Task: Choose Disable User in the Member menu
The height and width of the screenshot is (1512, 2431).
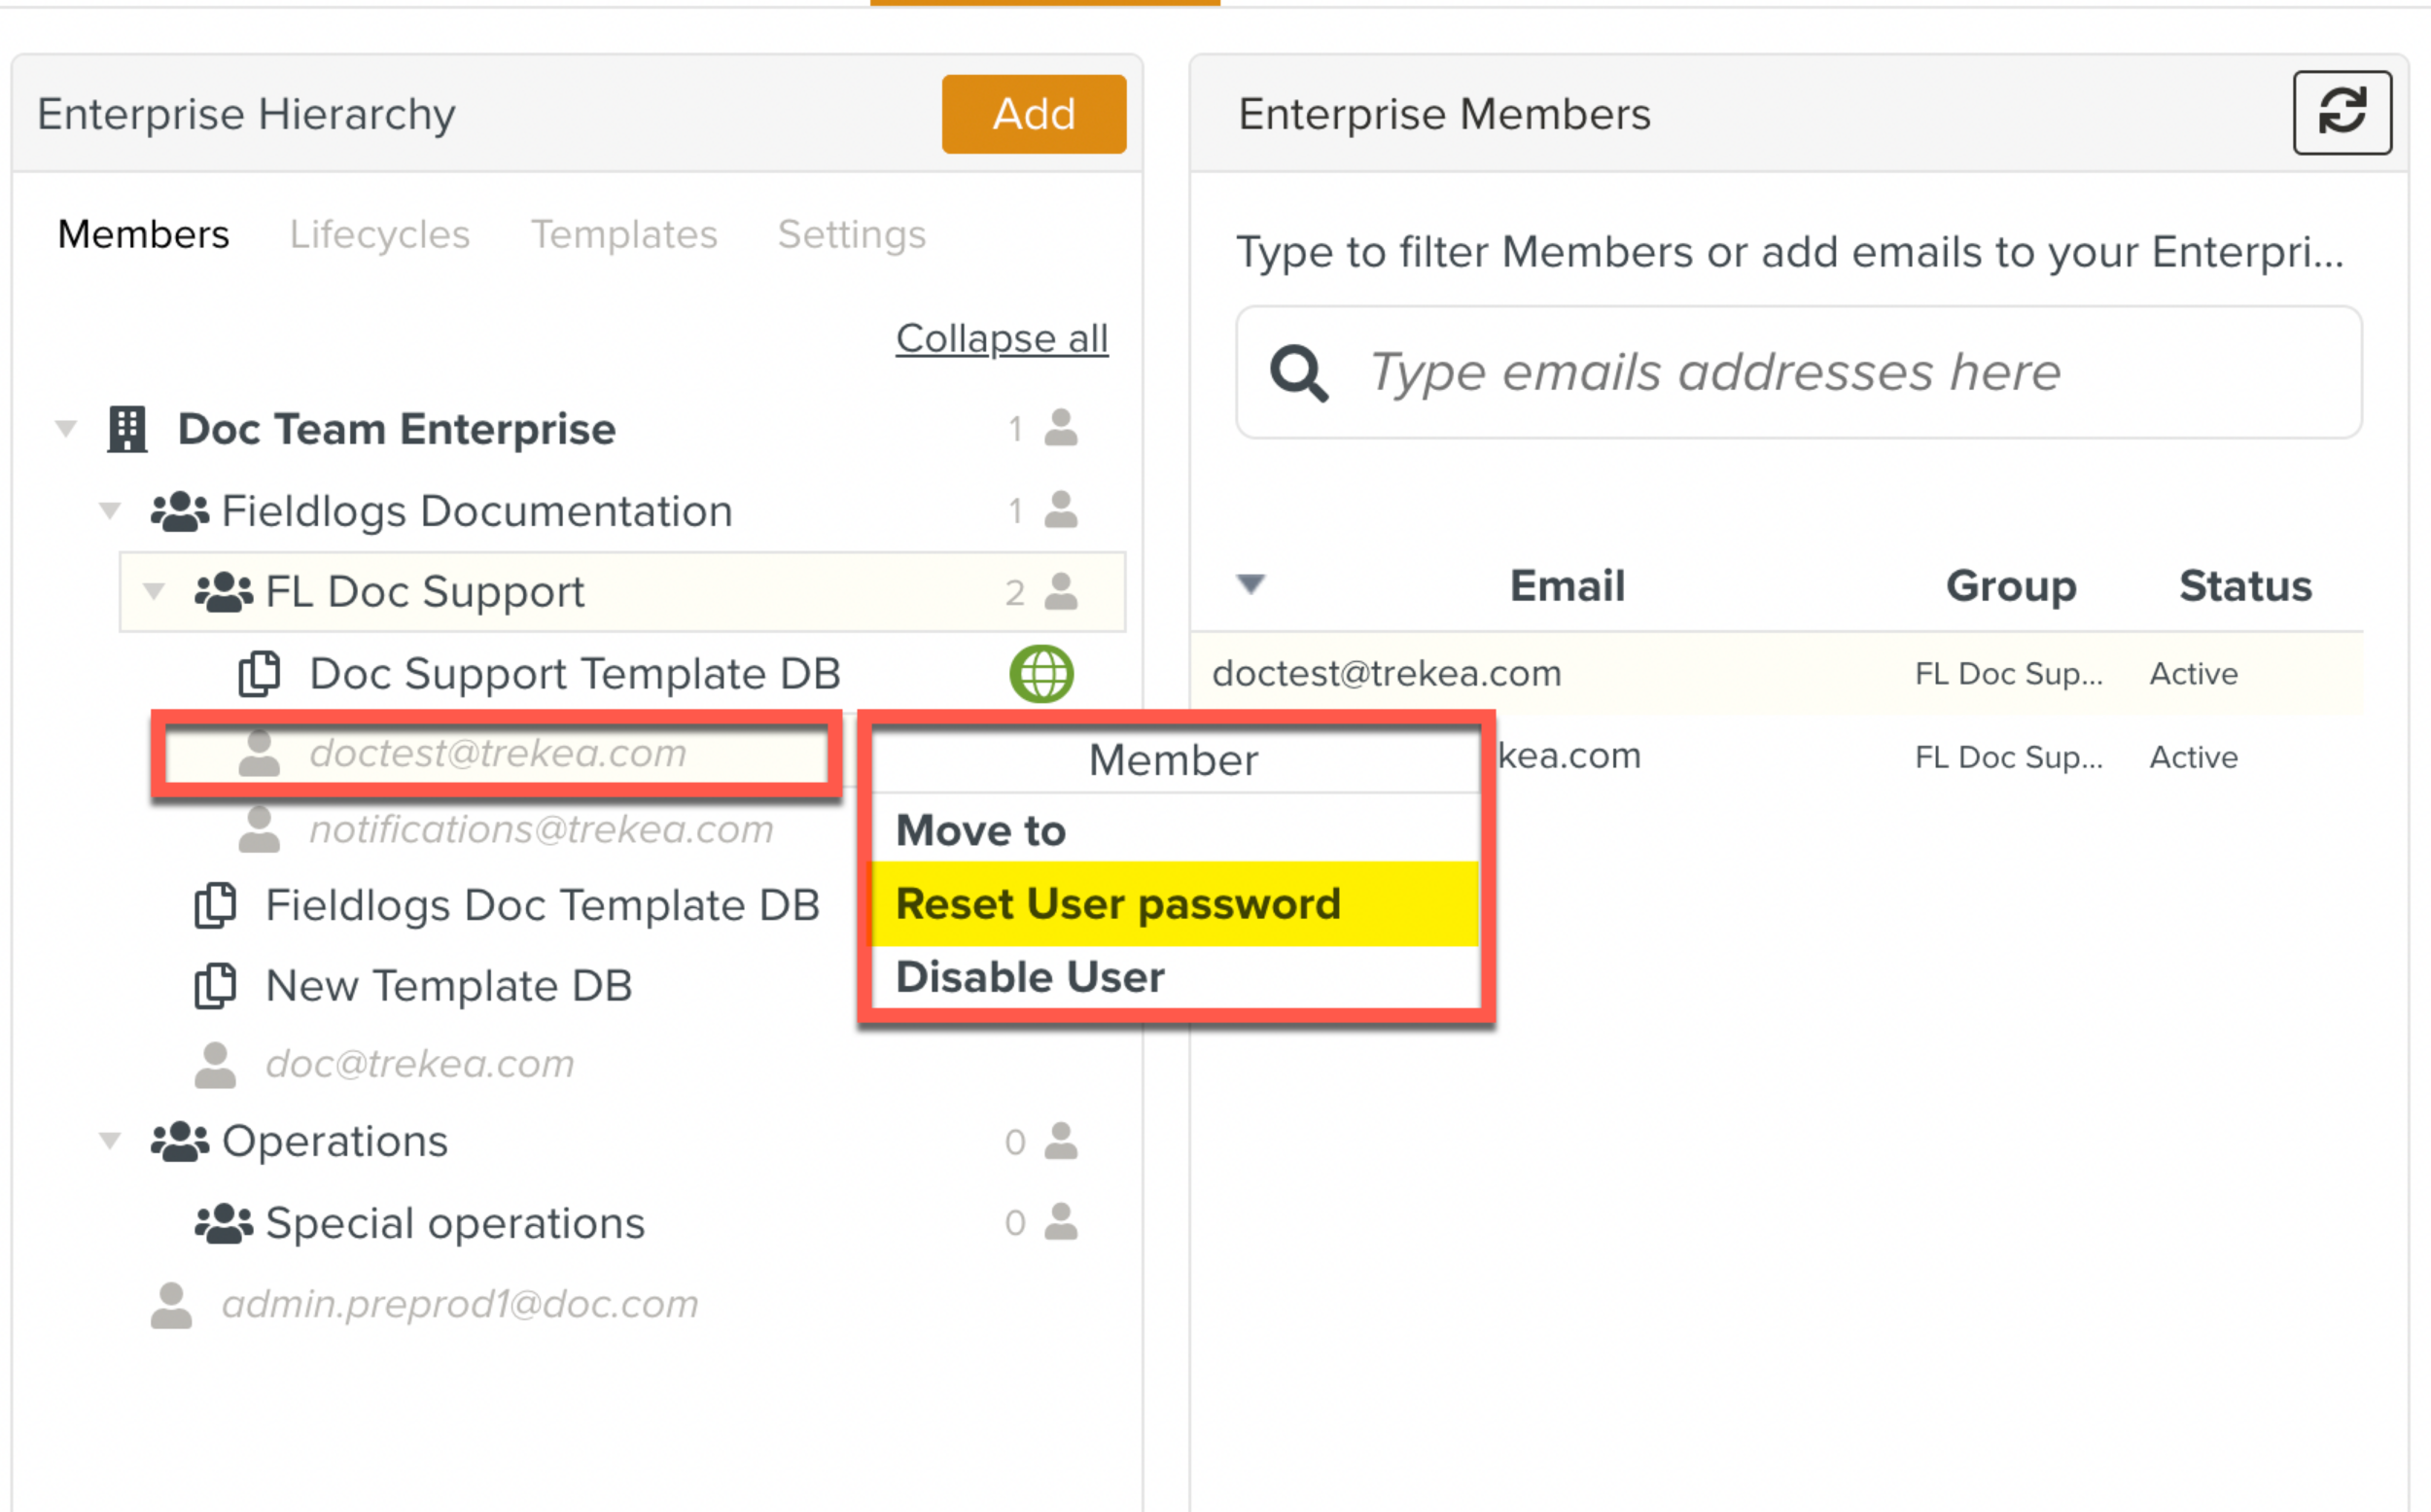Action: tap(1030, 977)
